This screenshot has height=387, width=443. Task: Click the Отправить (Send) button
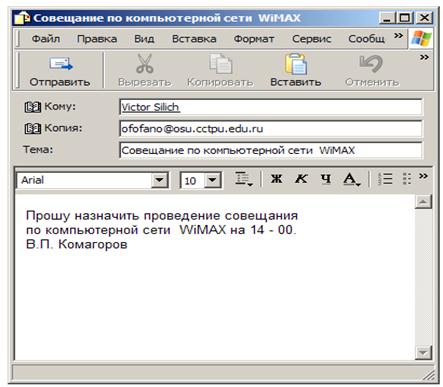[60, 71]
